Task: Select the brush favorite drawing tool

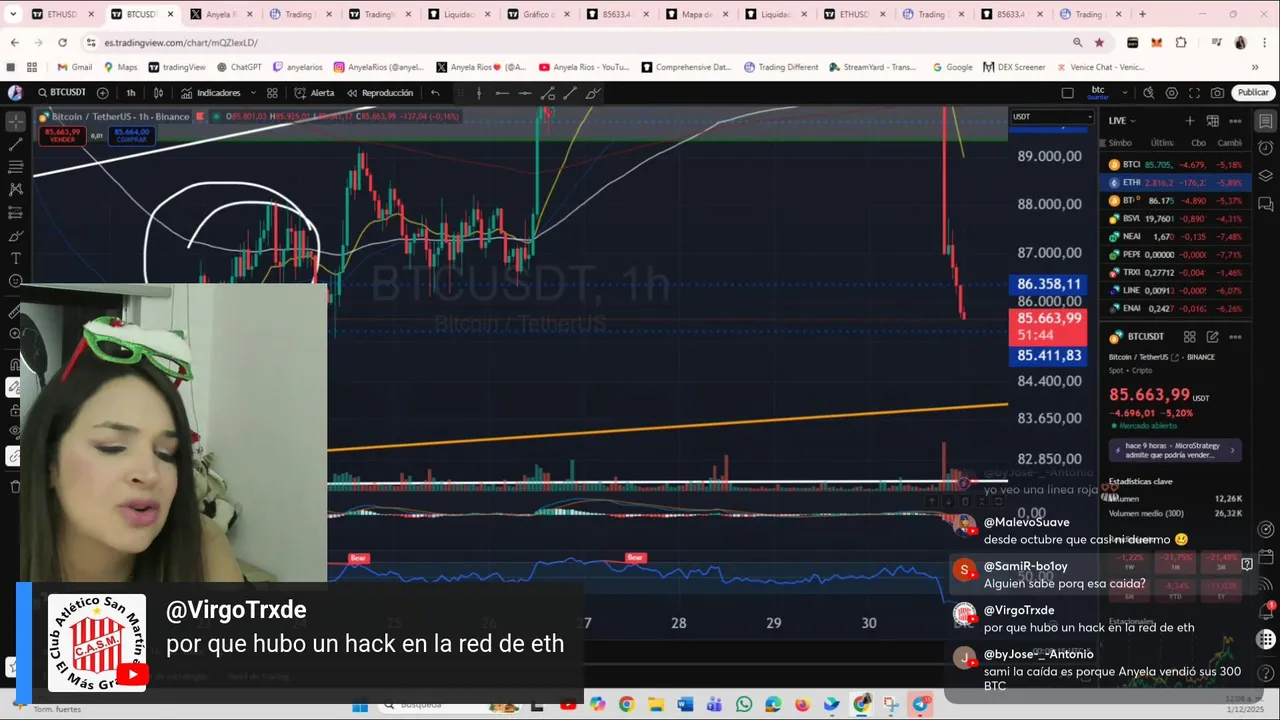Action: click(x=592, y=93)
